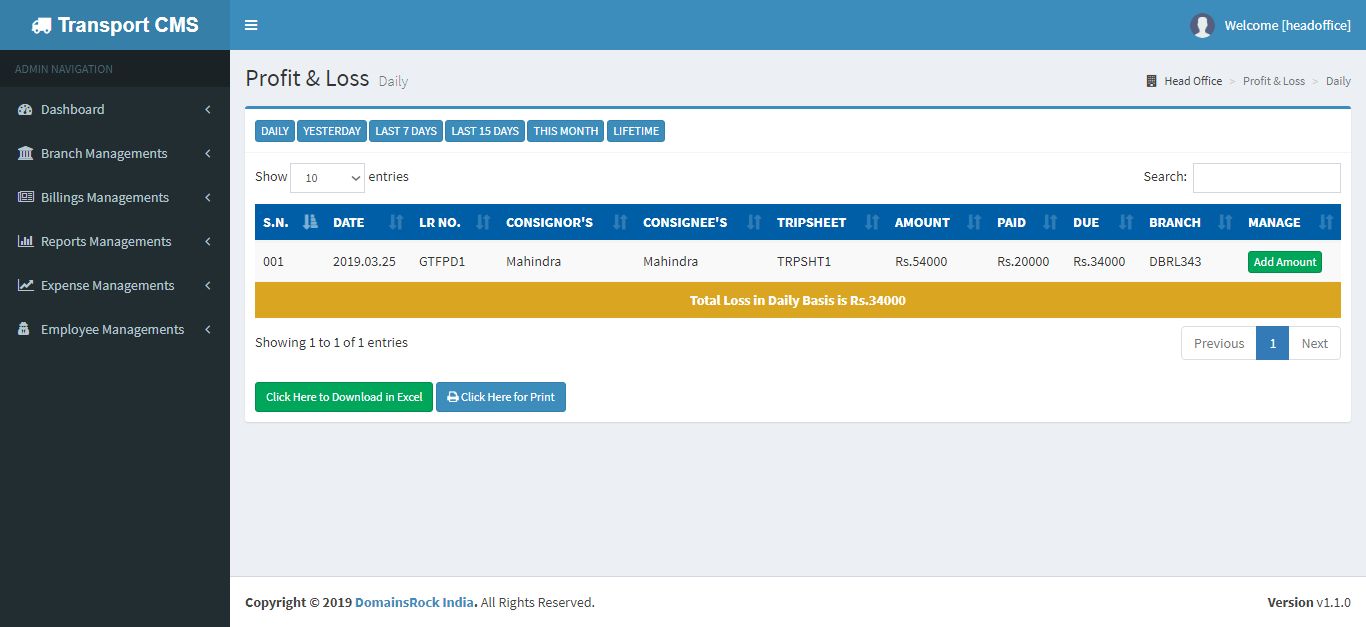Screen dimensions: 1366x627
Task: Click the Version v1.1.0 footer text
Action: [x=1309, y=602]
